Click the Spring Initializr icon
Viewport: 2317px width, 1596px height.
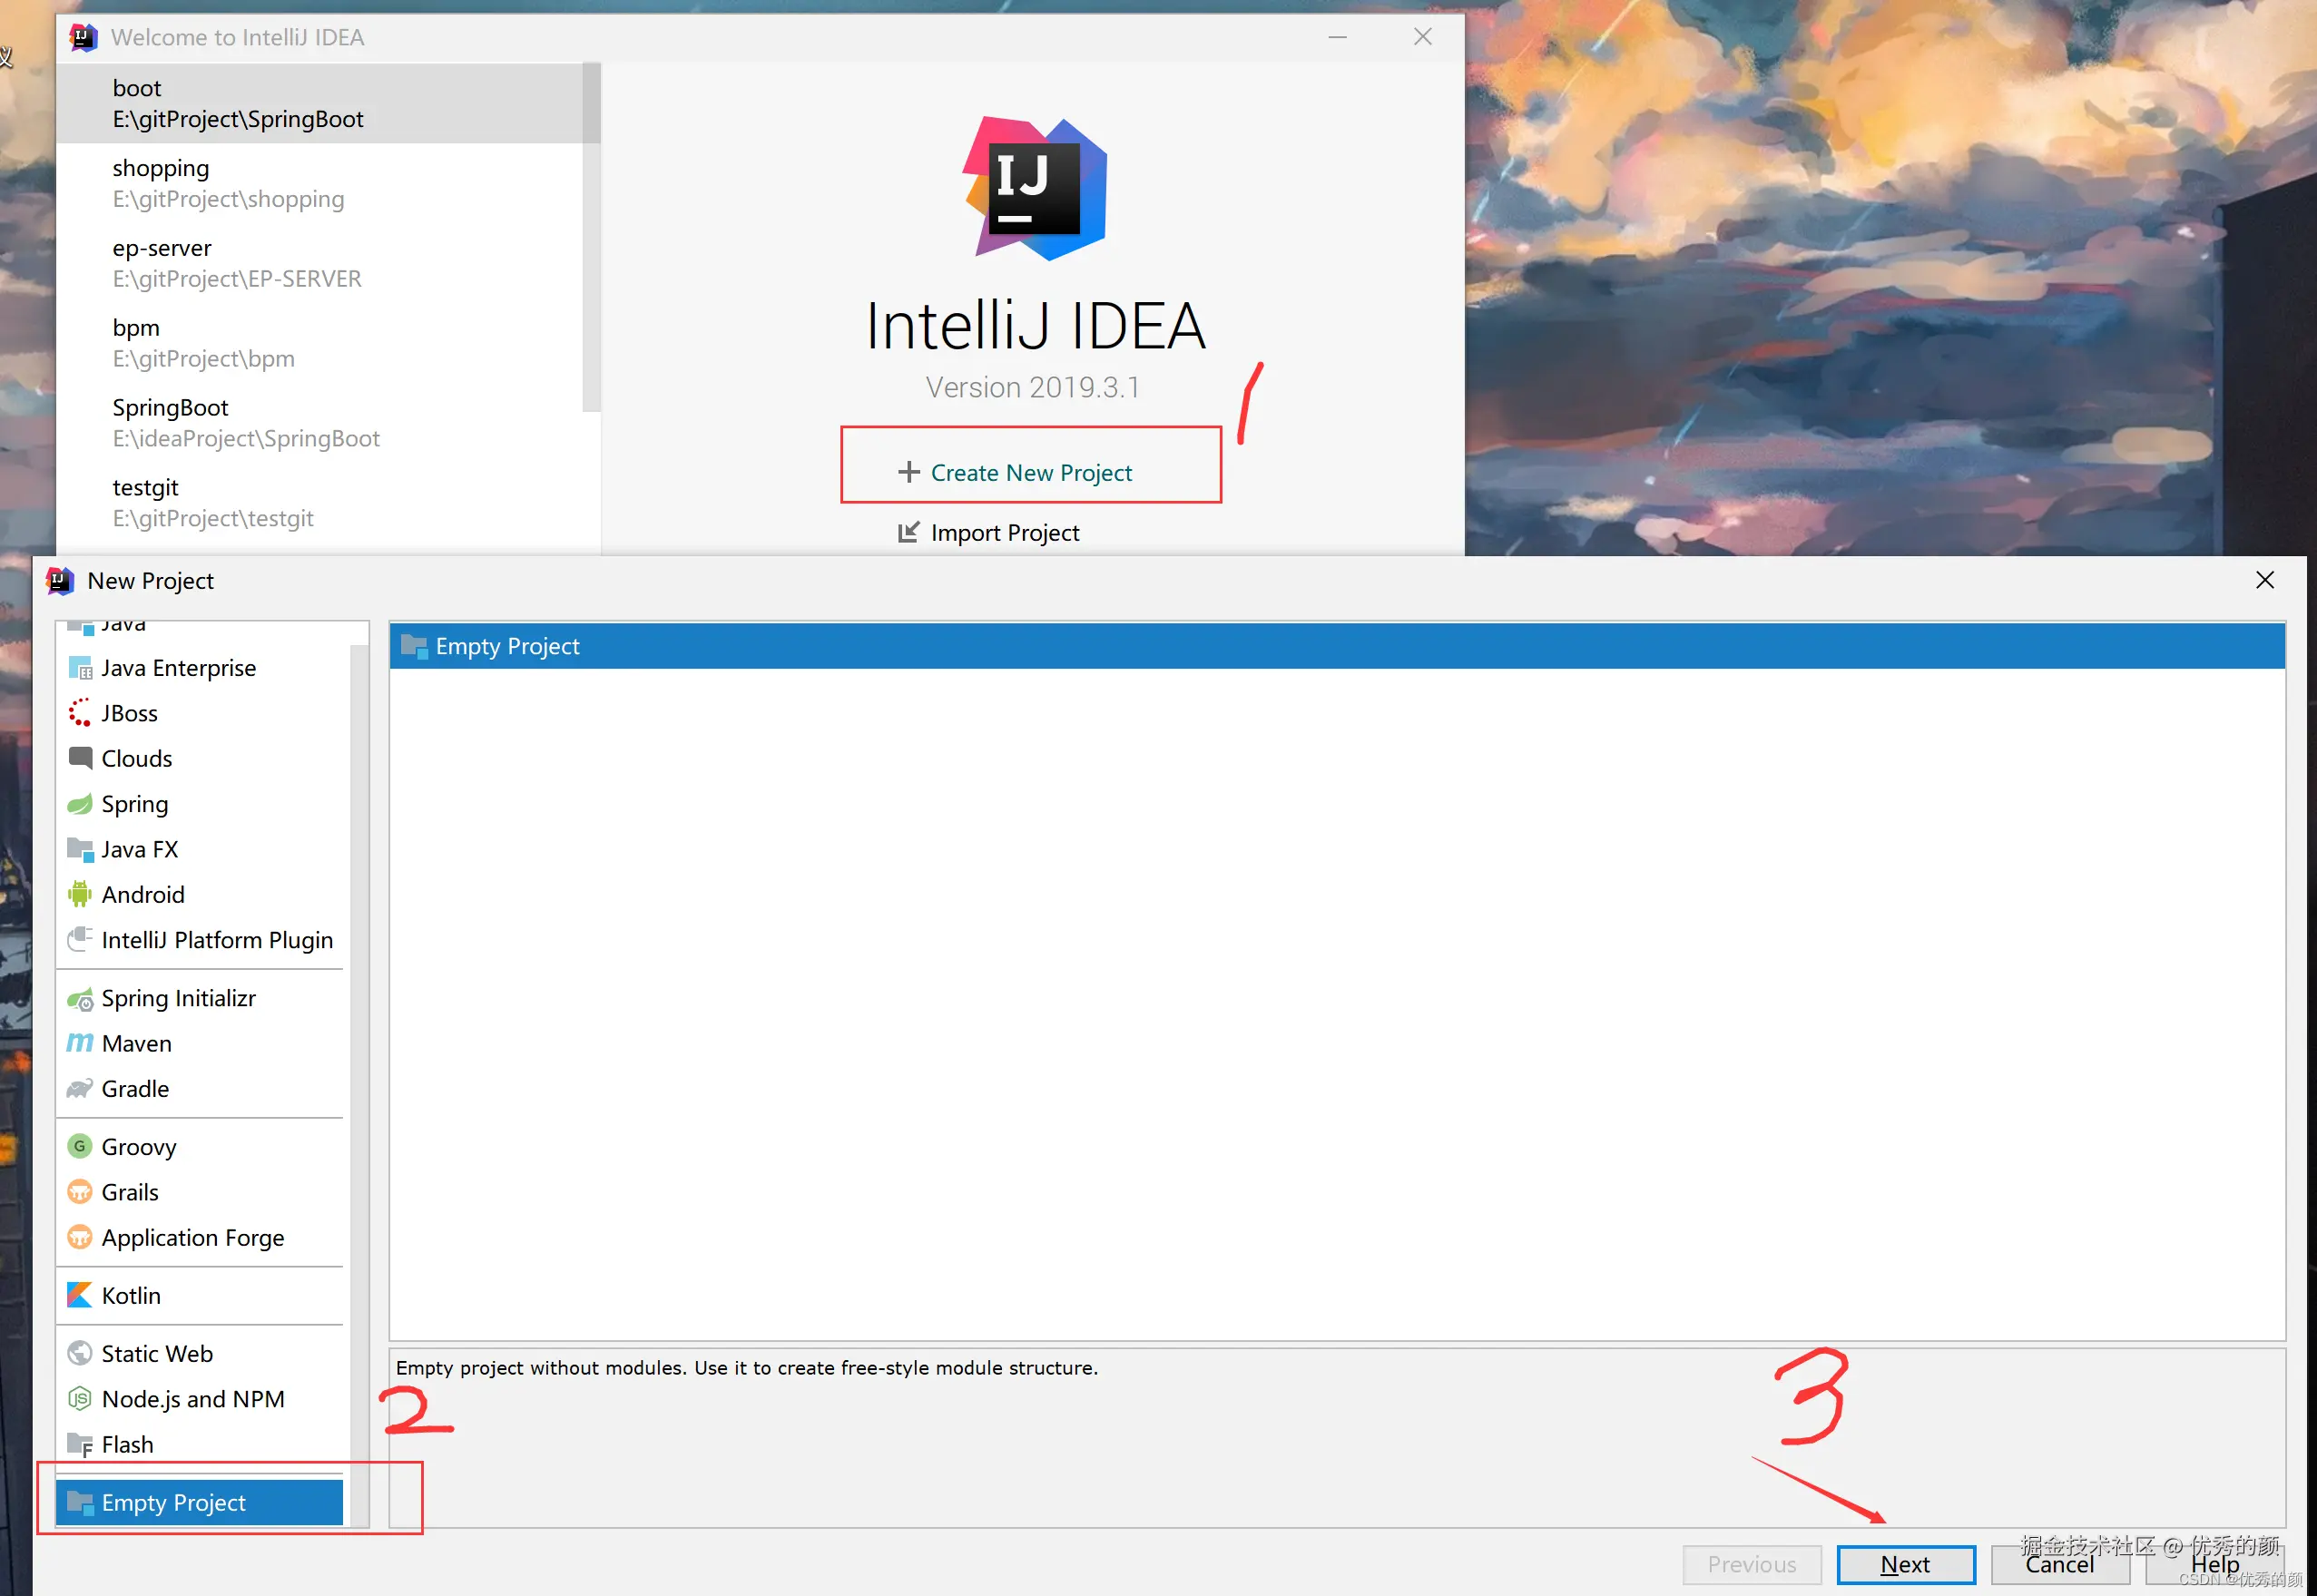tap(79, 998)
